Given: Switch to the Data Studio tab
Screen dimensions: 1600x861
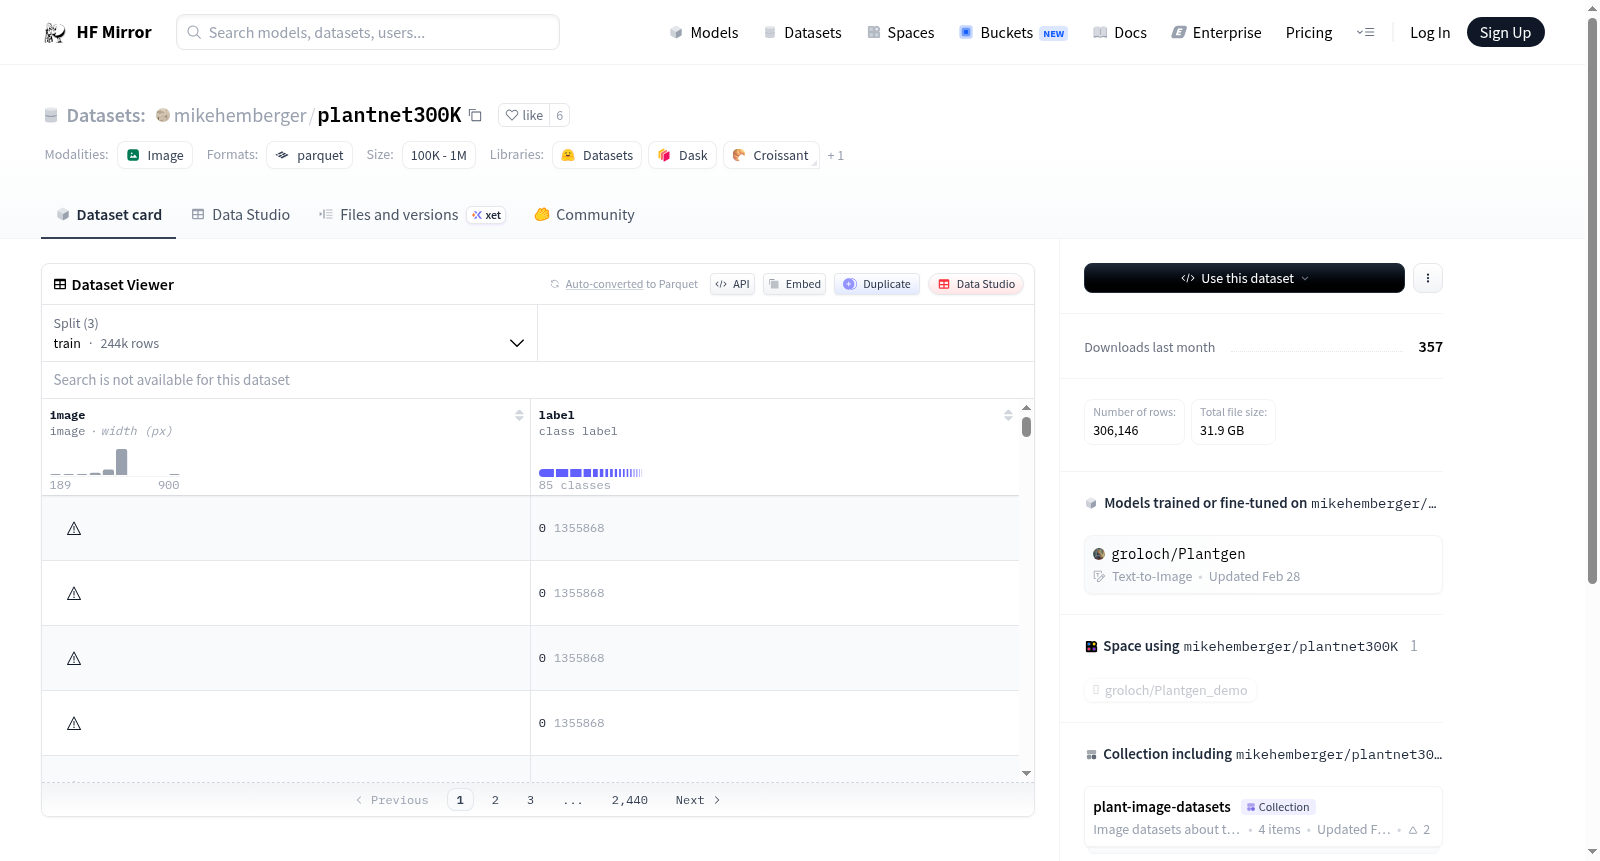Looking at the screenshot, I should pyautogui.click(x=241, y=215).
